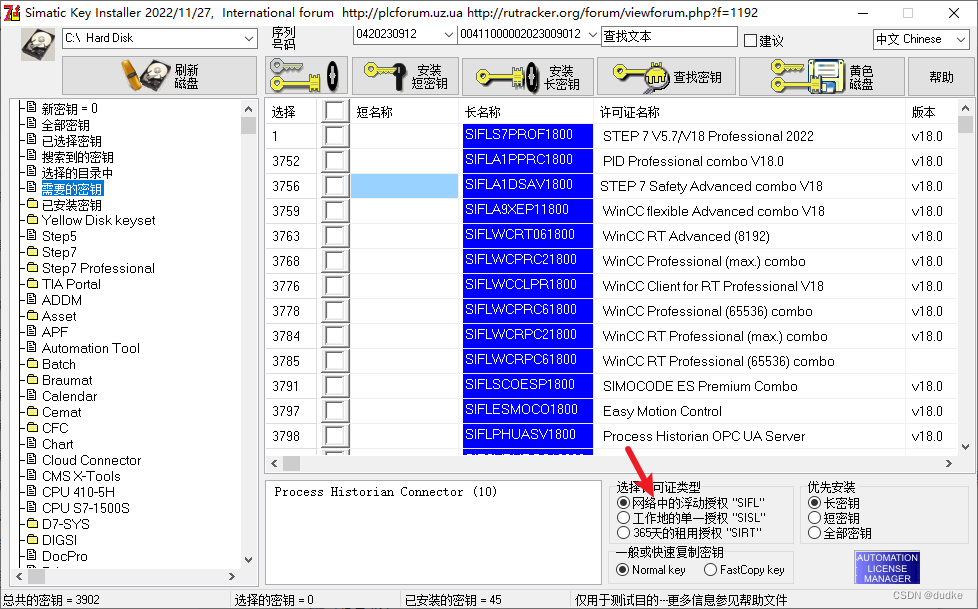Image resolution: width=978 pixels, height=609 pixels.
Task: Open the C:\ Hard Disk drive dropdown
Action: tap(249, 39)
